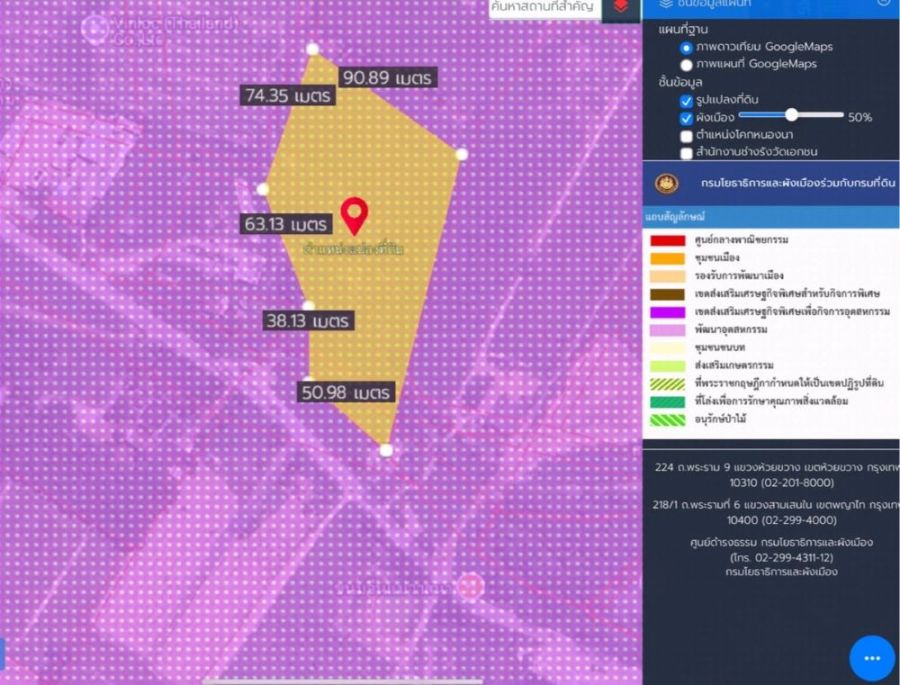
Task: Click the rightmost vertex of the land parcel
Action: (461, 154)
